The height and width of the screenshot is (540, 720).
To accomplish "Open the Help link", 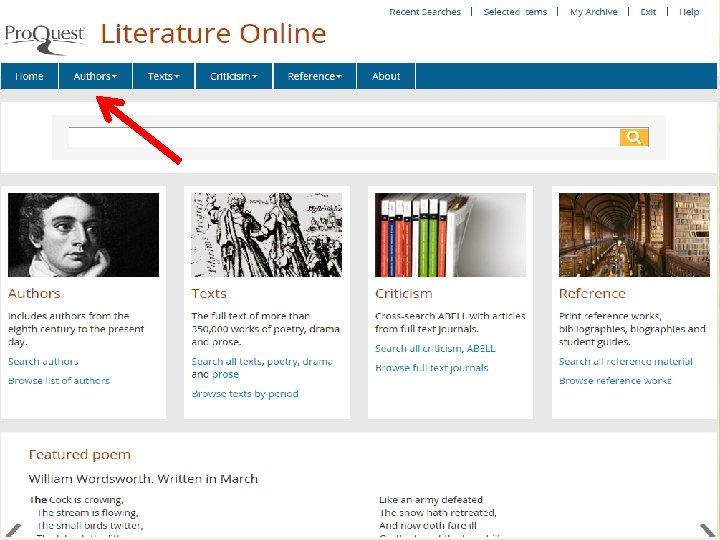I will (x=689, y=12).
